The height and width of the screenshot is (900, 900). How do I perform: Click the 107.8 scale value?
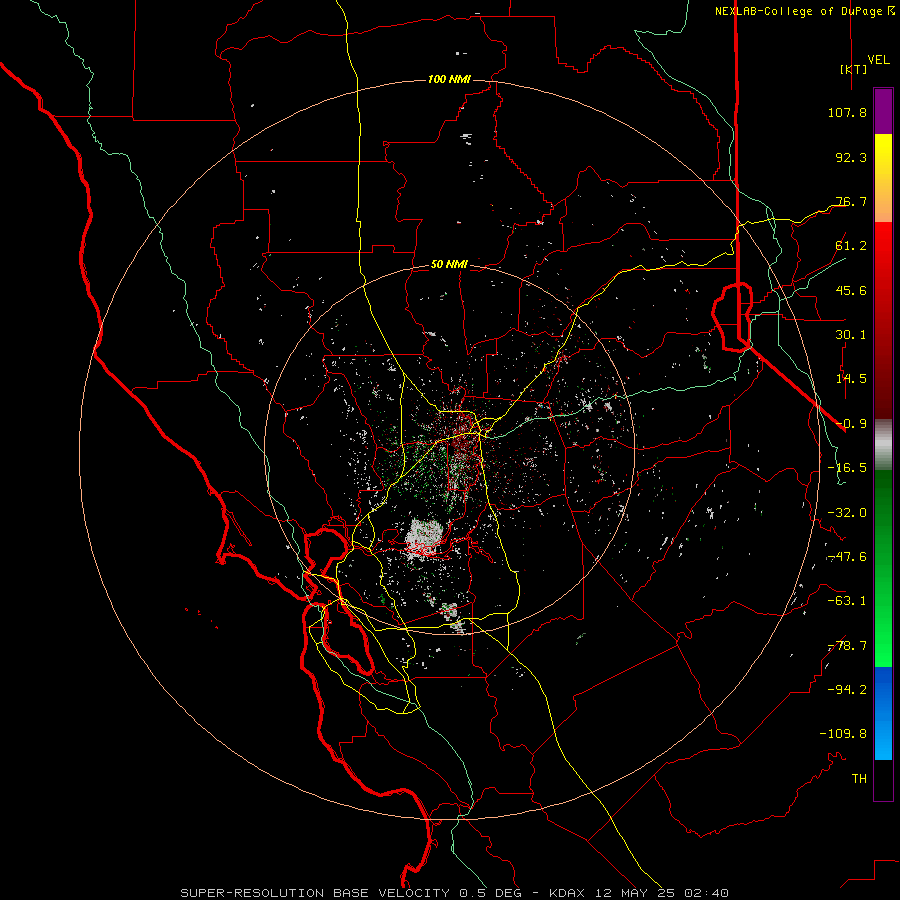[847, 112]
